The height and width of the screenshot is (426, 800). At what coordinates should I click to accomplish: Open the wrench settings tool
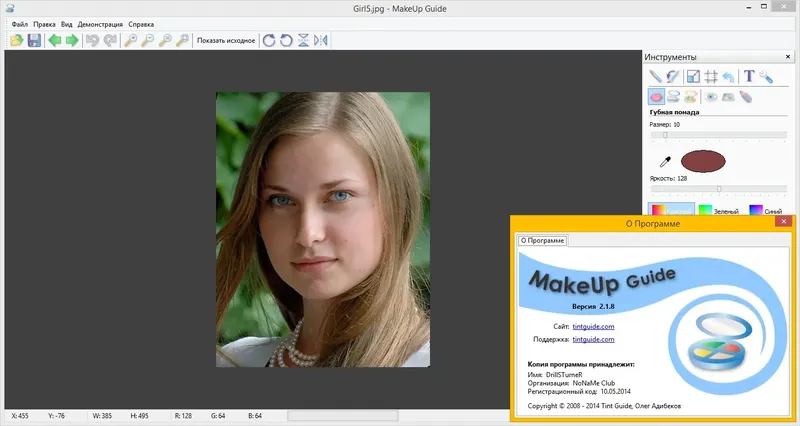(x=766, y=77)
